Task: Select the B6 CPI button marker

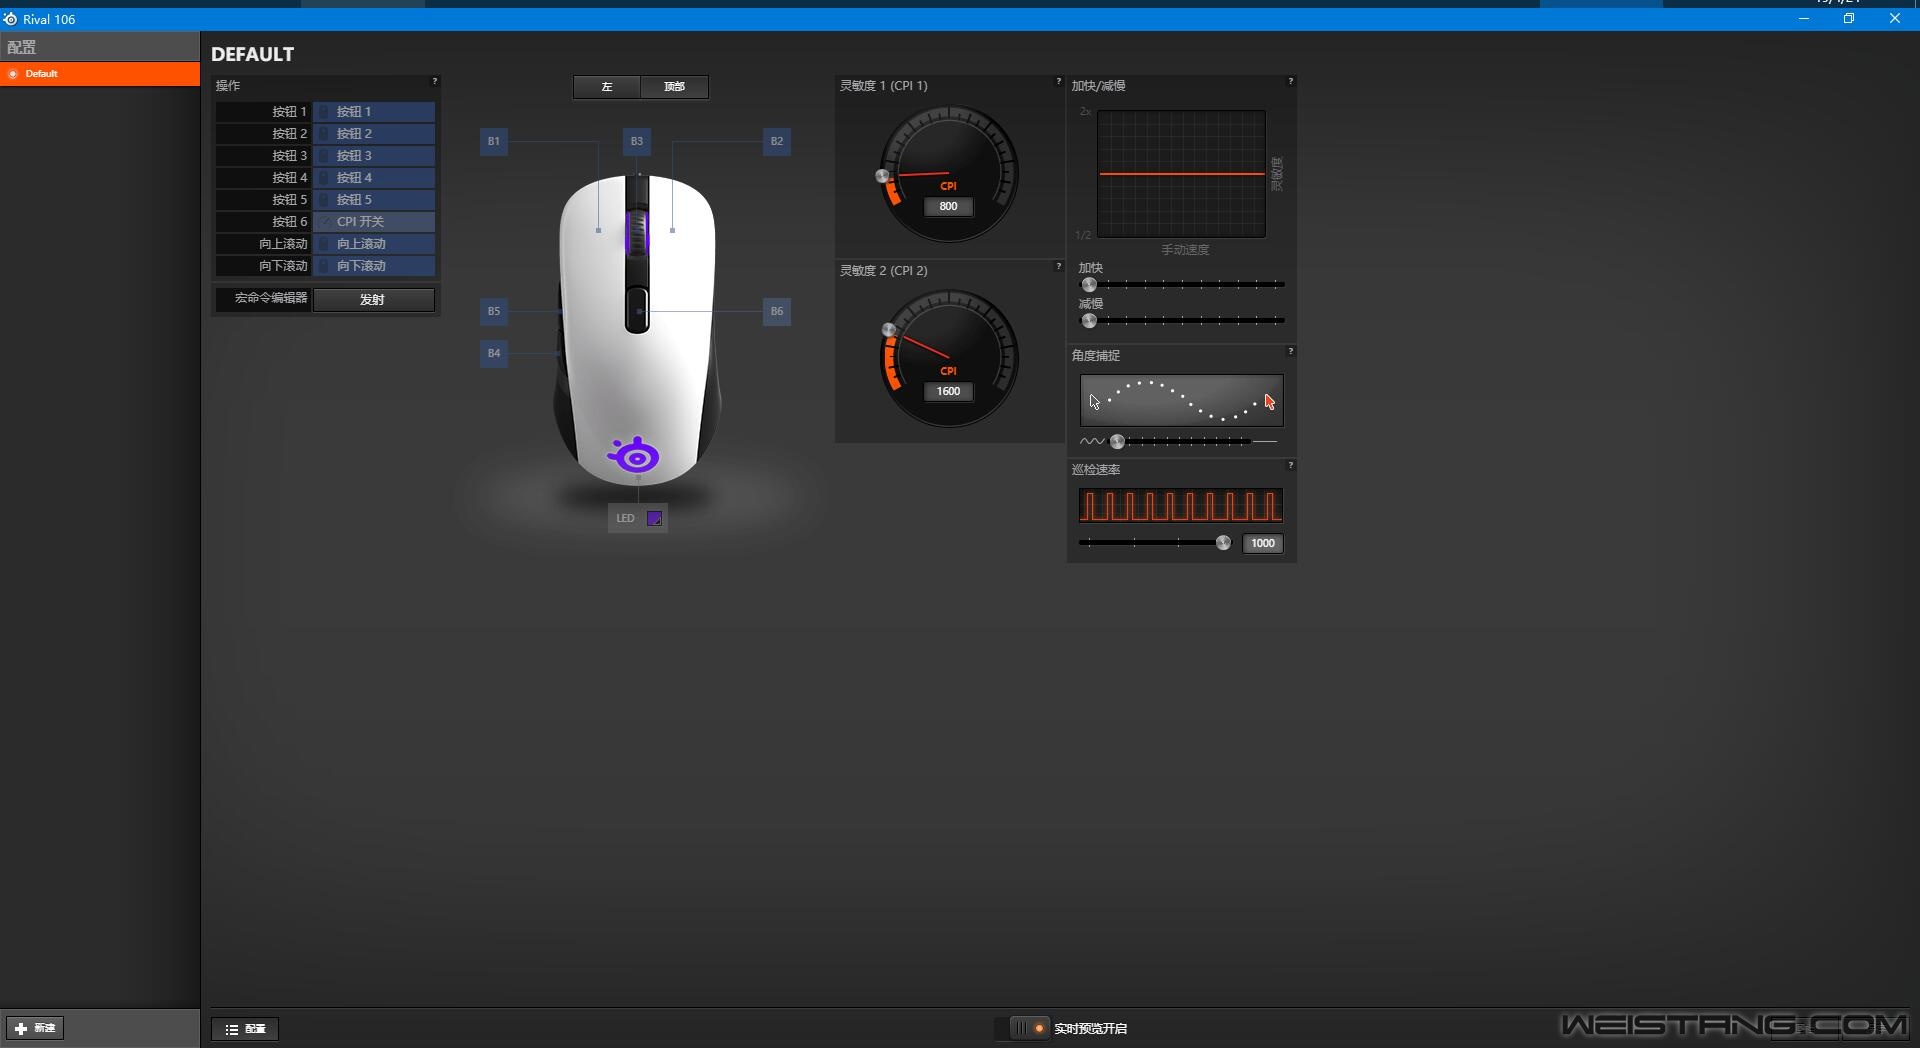Action: [777, 311]
